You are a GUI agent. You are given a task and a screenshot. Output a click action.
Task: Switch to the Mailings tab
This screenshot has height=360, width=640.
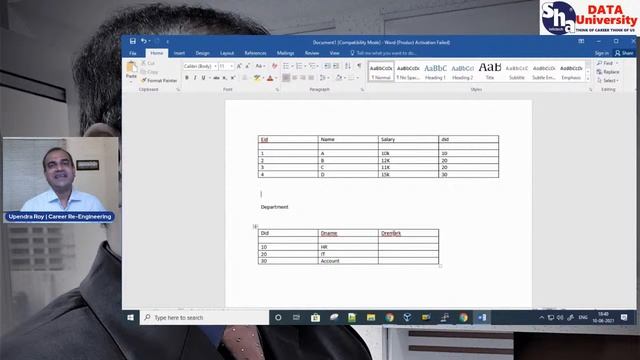[285, 53]
